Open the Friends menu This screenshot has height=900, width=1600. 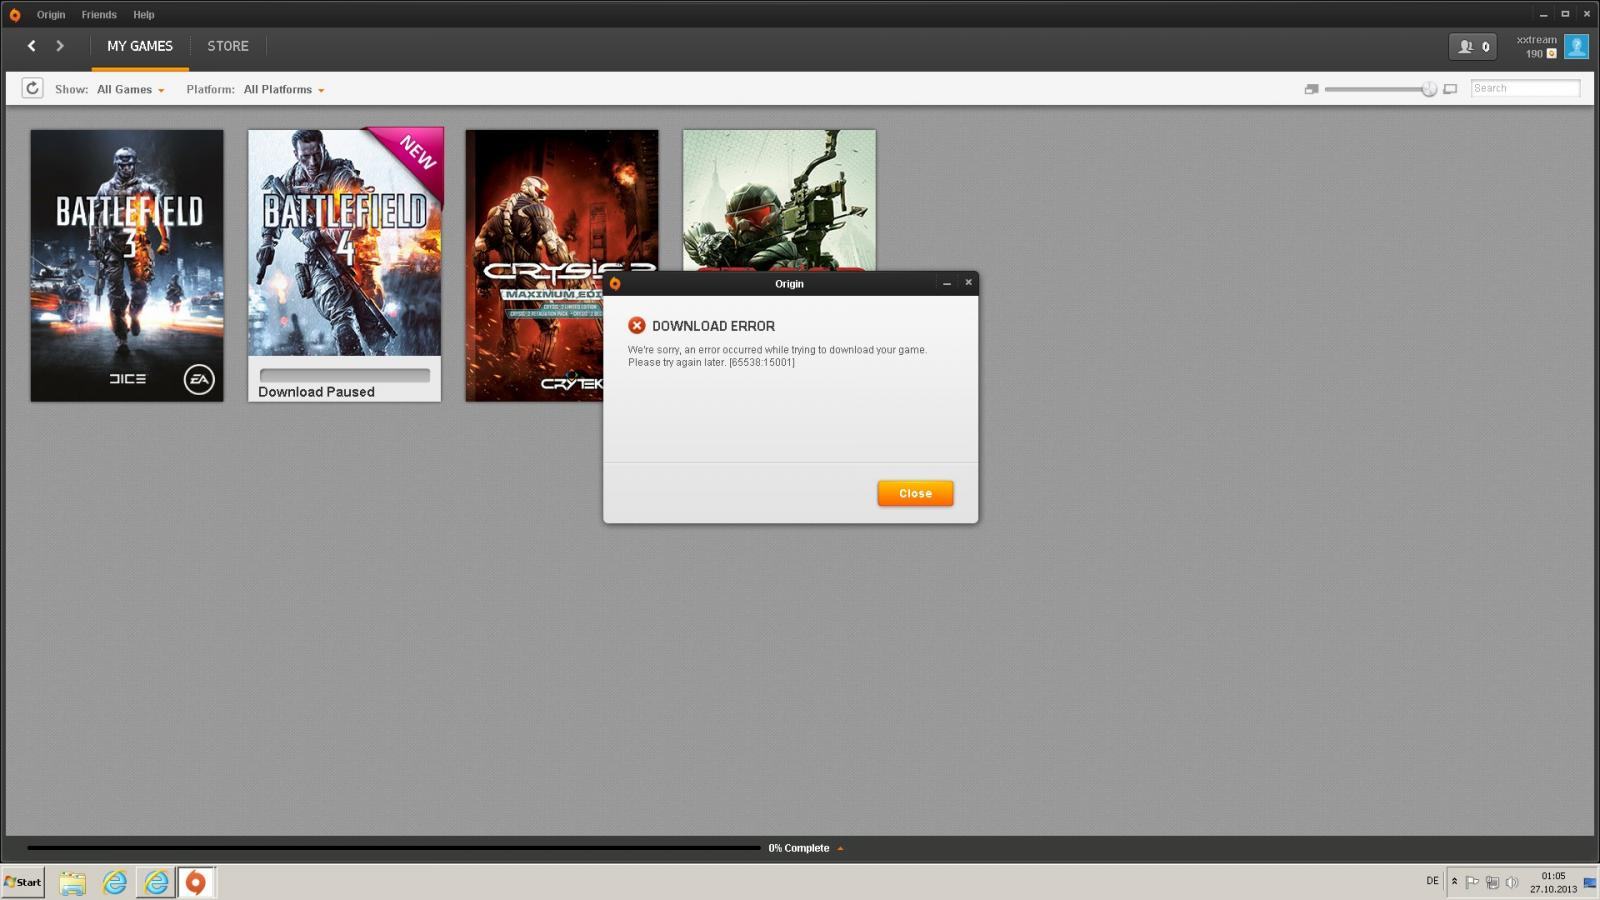[x=99, y=15]
